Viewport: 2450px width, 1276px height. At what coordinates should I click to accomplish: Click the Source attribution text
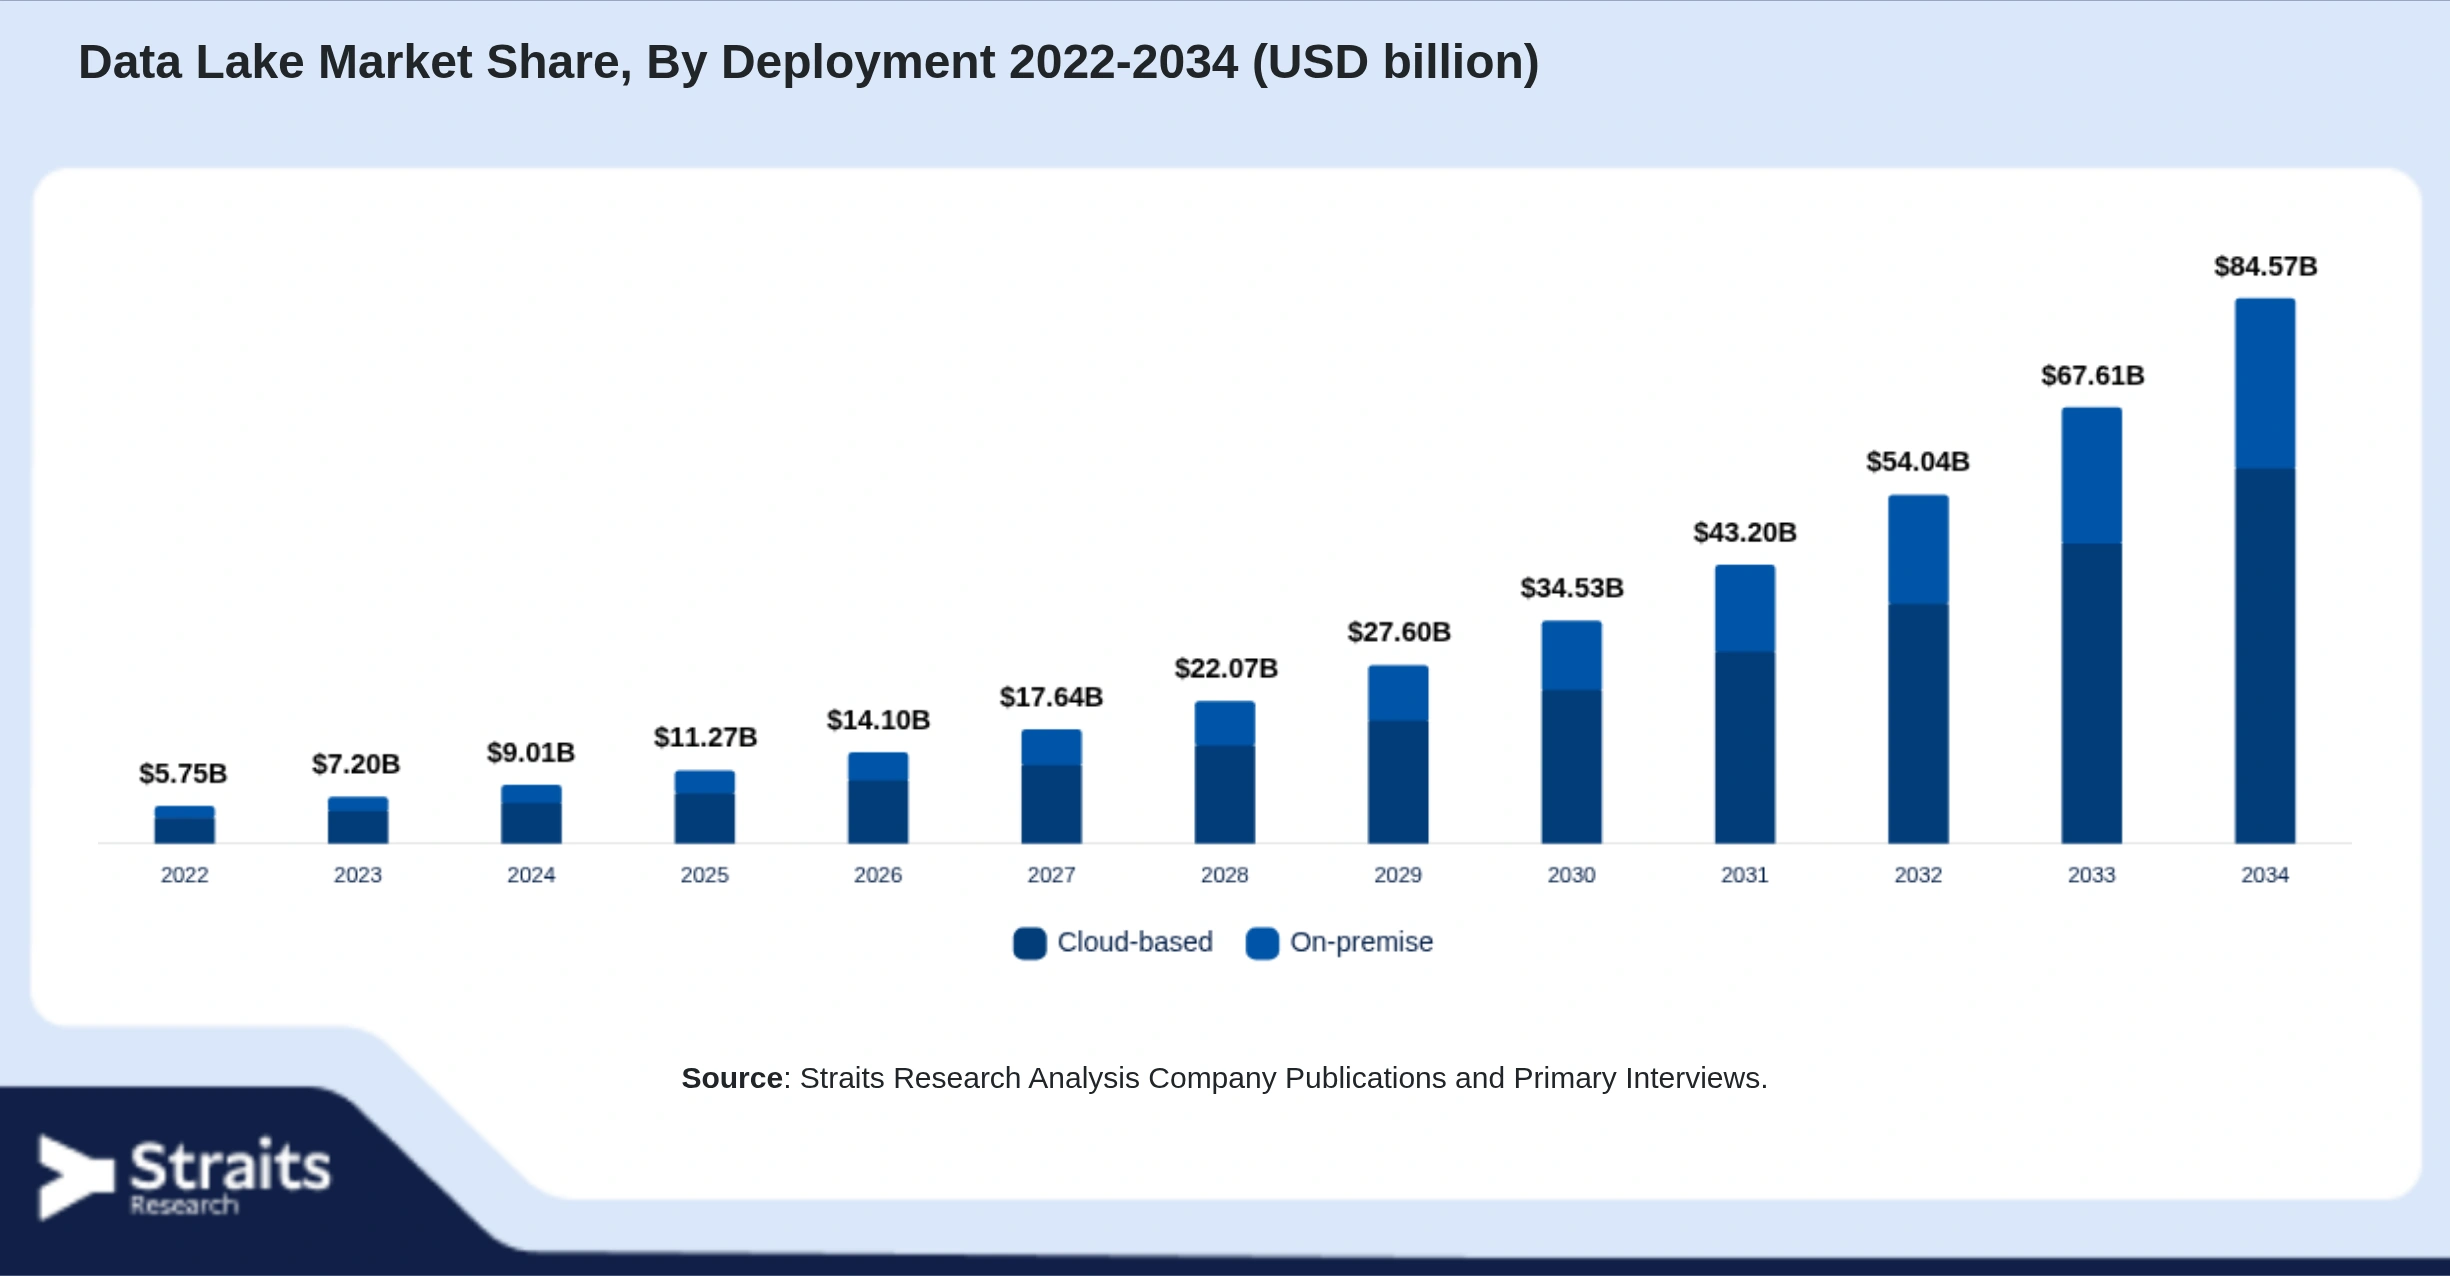pos(1225,1078)
